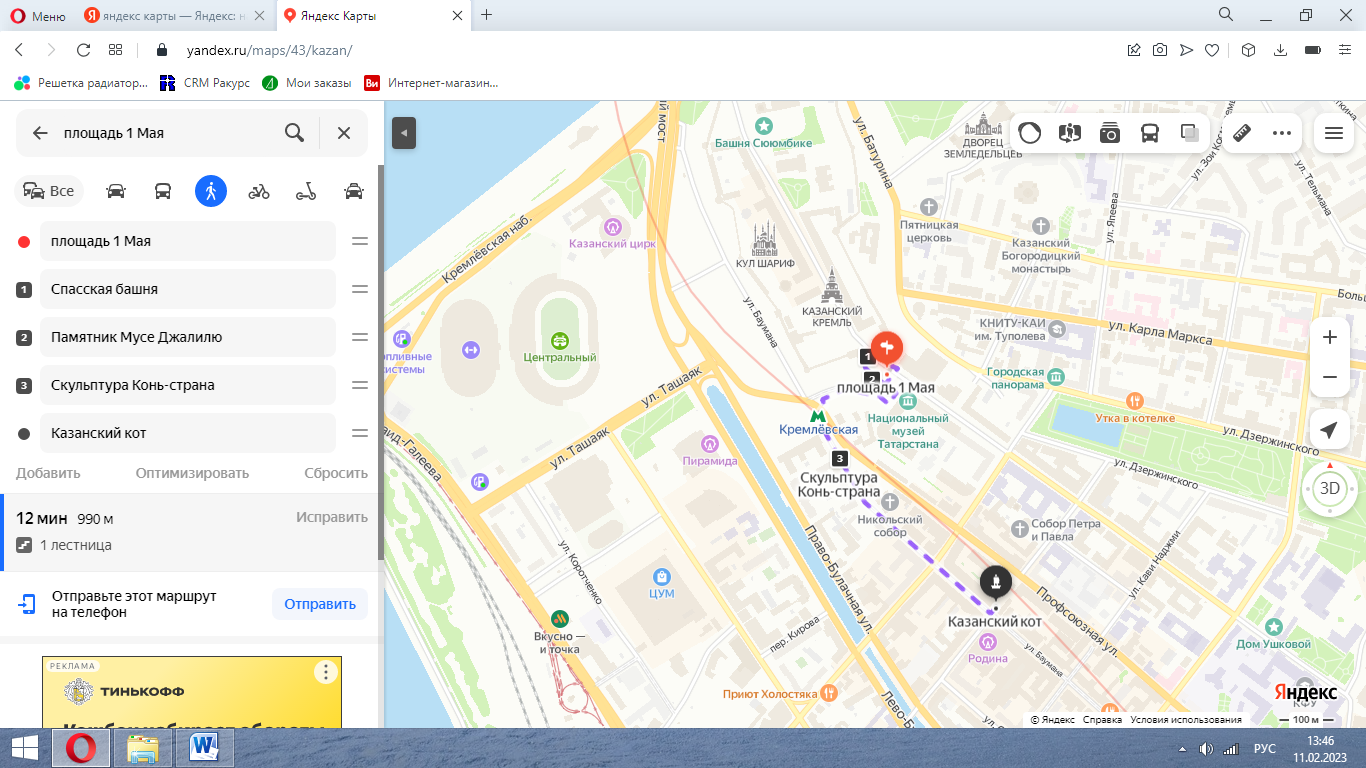This screenshot has height=768, width=1366.
Task: Click Отправить to send route to phone
Action: [320, 604]
